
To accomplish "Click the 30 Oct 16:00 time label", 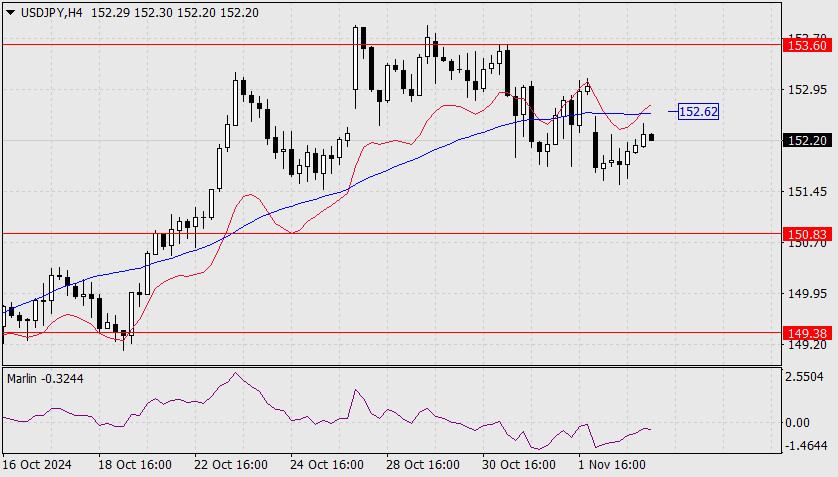I will tap(519, 465).
